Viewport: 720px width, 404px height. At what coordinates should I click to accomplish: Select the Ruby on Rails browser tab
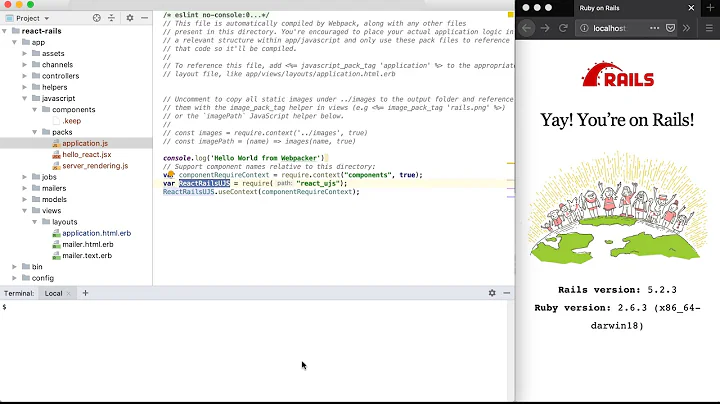pos(636,8)
